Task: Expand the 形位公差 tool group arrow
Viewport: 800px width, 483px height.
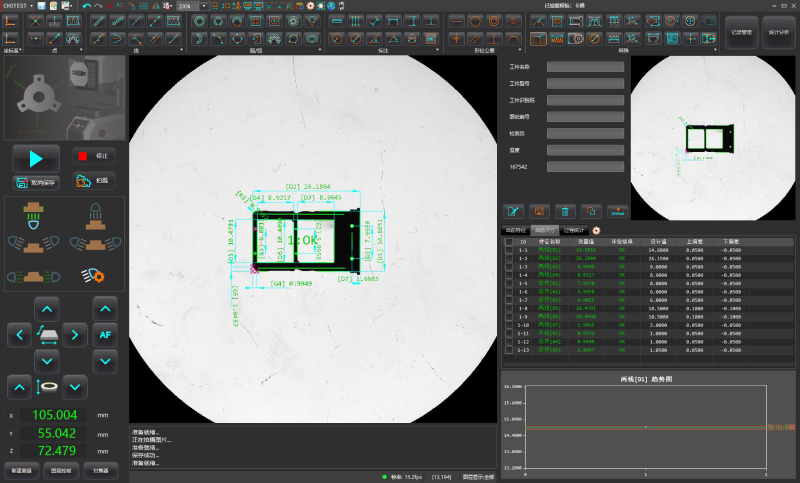Action: pos(519,49)
